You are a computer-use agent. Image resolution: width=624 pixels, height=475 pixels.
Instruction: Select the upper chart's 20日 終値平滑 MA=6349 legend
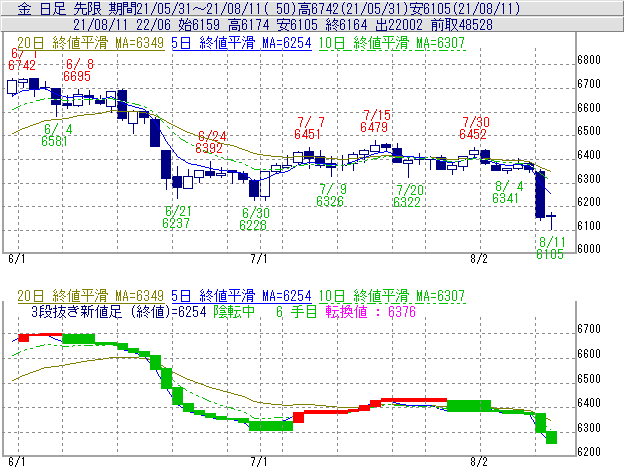click(91, 43)
